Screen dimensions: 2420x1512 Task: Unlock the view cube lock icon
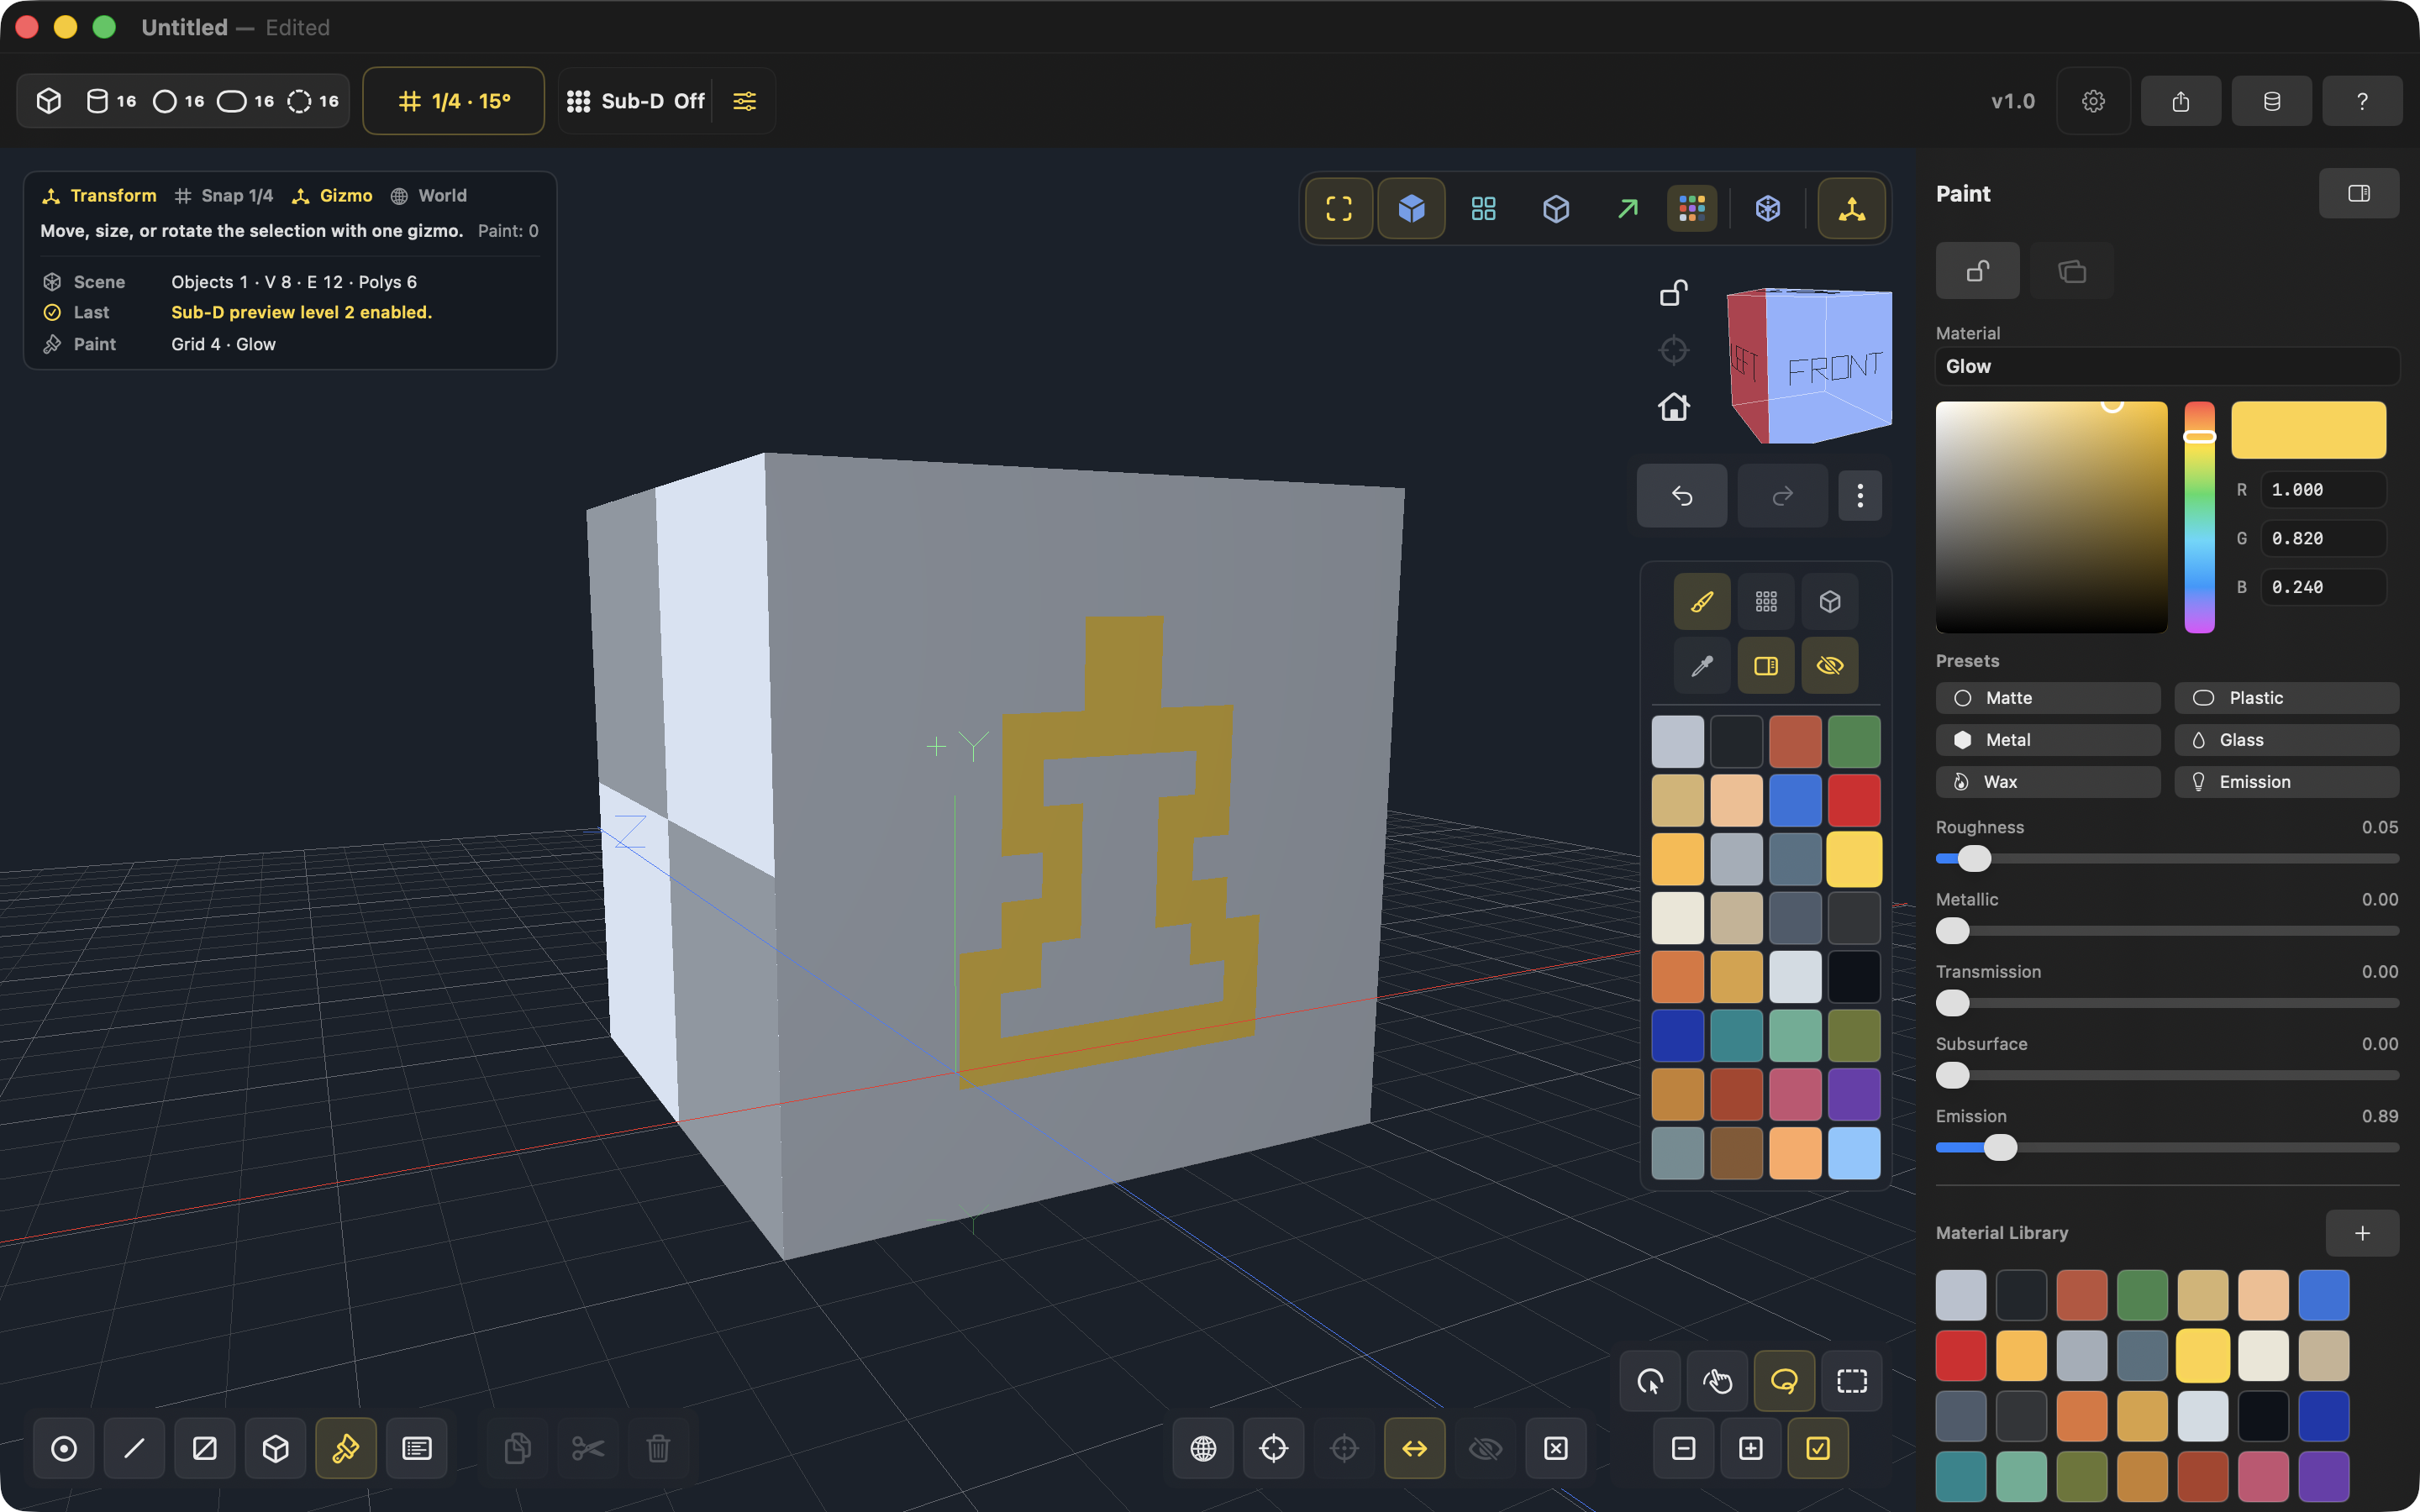pyautogui.click(x=1674, y=293)
